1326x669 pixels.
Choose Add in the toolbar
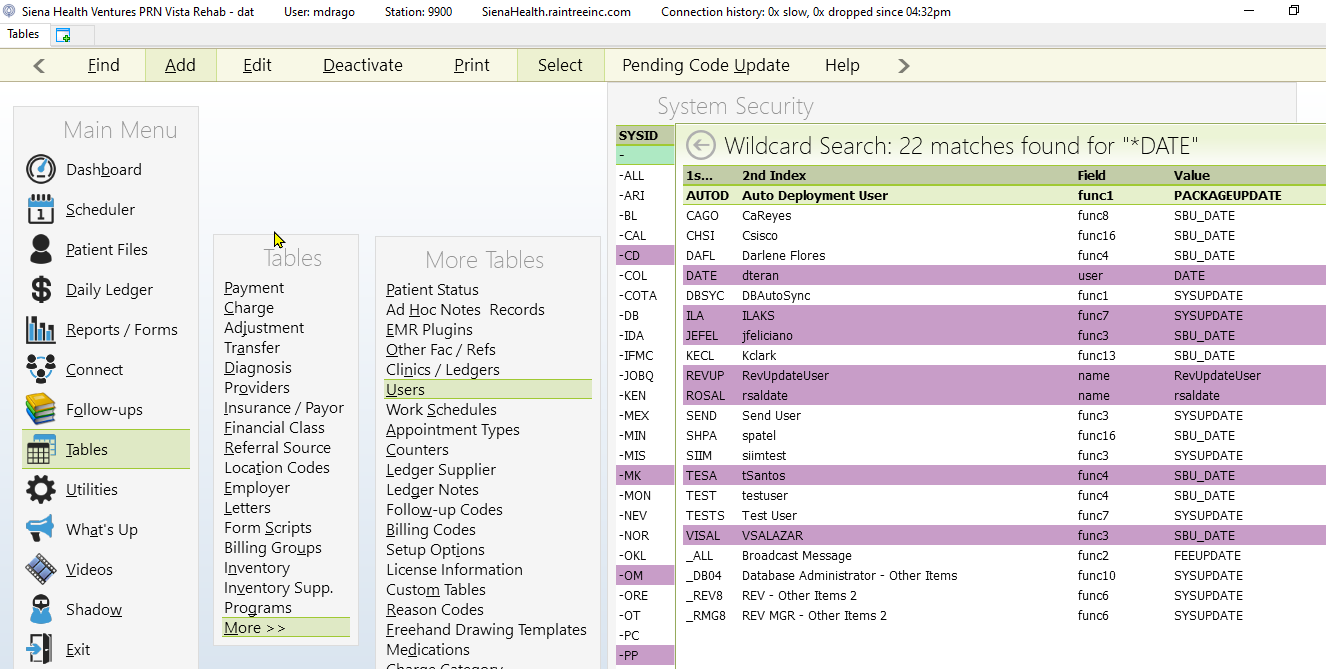click(181, 65)
